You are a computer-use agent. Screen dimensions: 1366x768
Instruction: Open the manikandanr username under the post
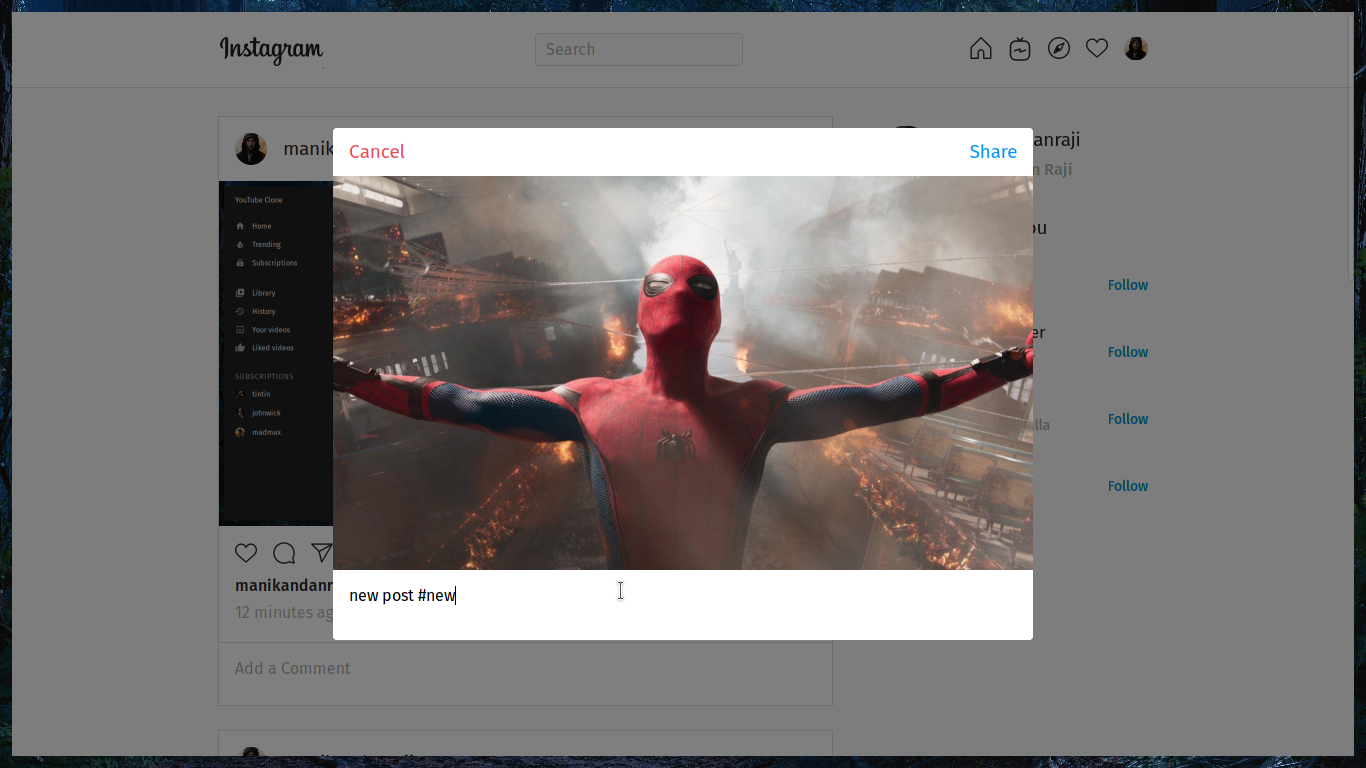(x=284, y=585)
